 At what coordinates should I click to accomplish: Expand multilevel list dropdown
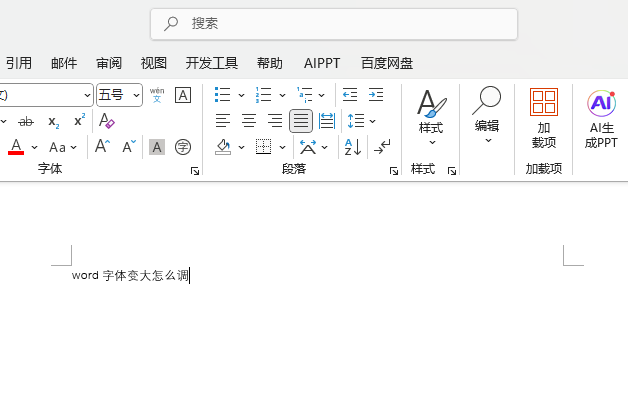pos(322,95)
